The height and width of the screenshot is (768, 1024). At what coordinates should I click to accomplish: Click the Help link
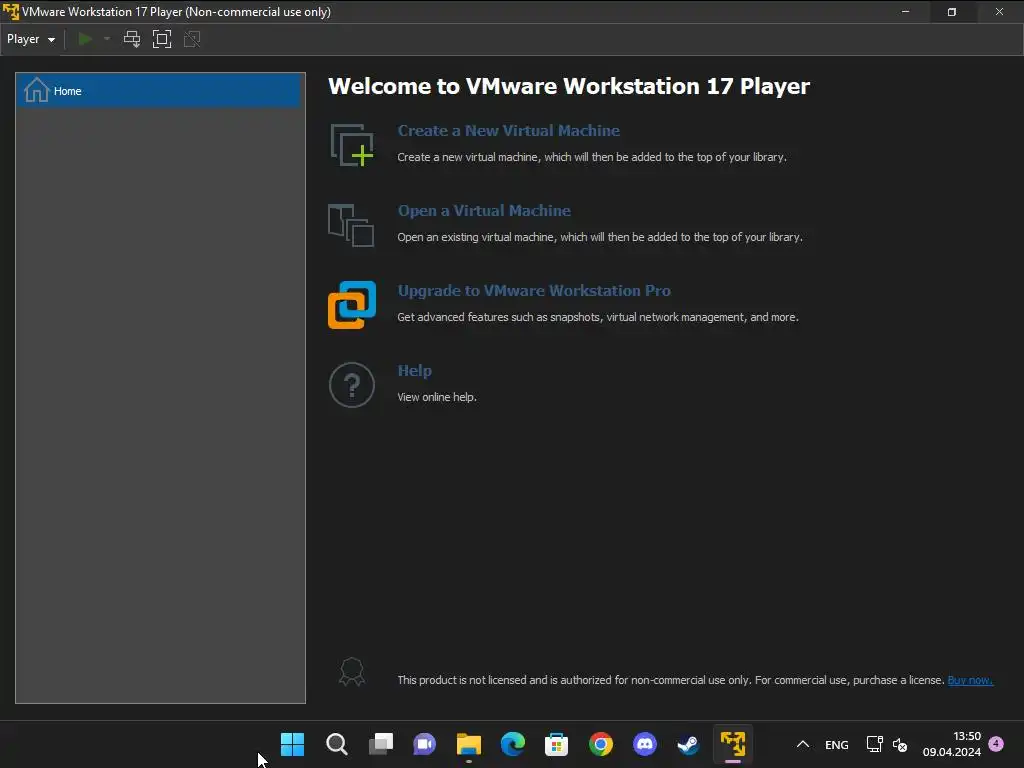415,371
